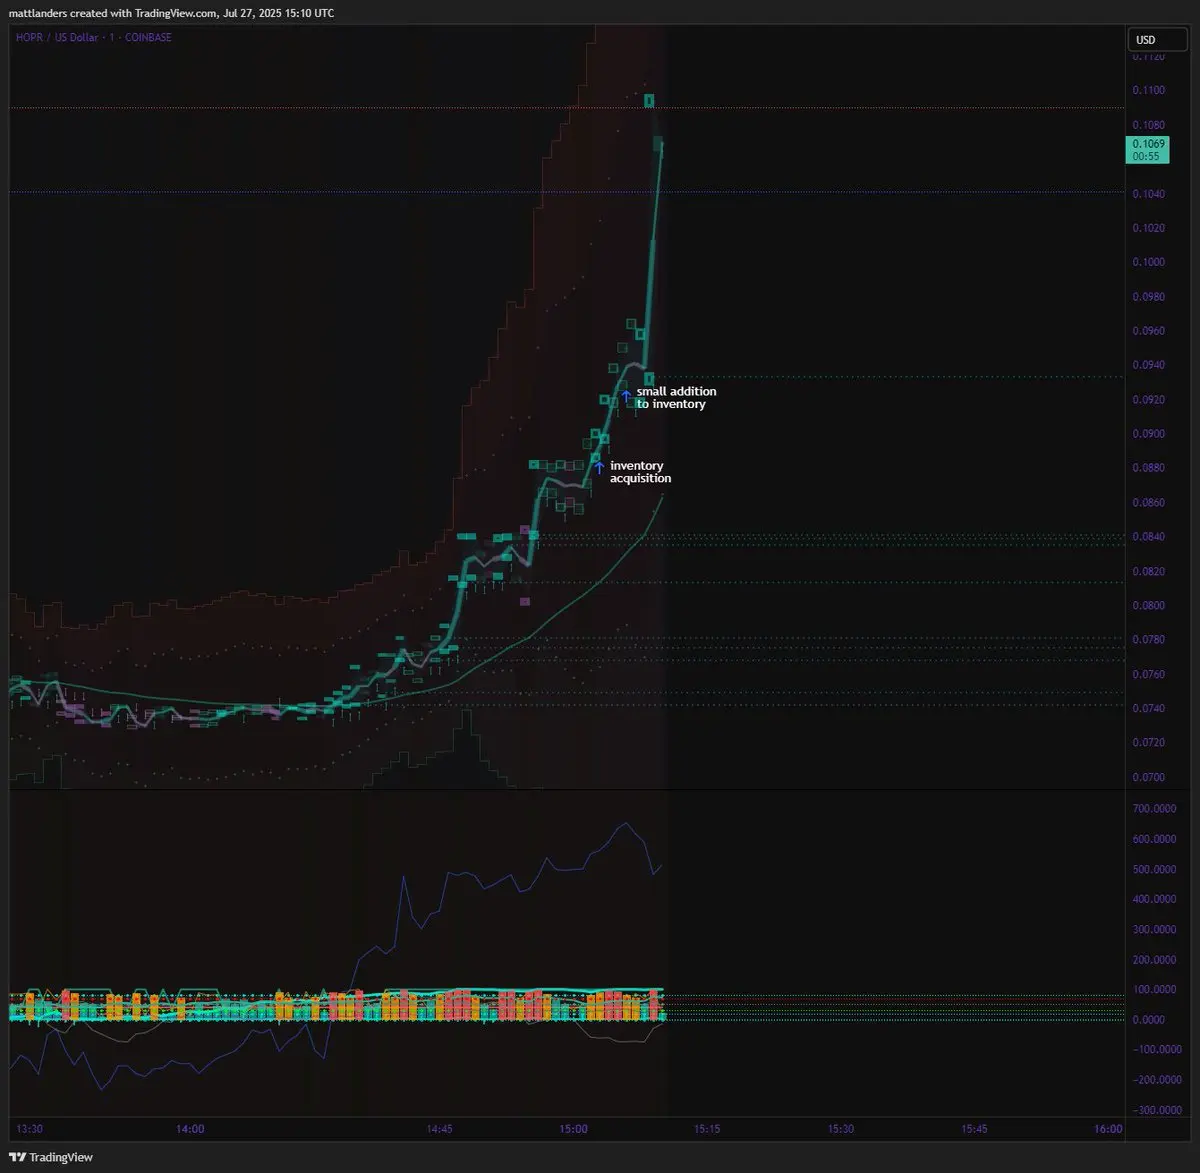Viewport: 1200px width, 1173px height.
Task: Click the 0.0820 price scale label
Action: pyautogui.click(x=1148, y=572)
